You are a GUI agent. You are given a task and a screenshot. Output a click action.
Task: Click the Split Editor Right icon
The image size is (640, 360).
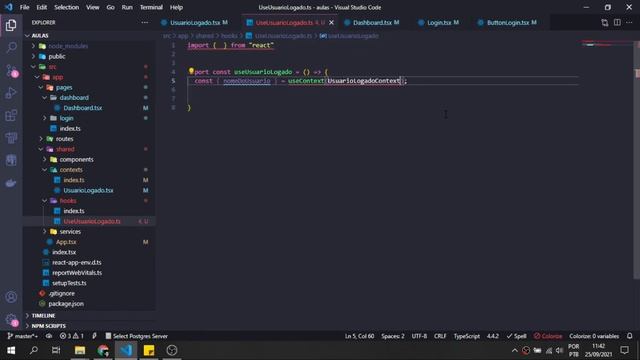point(617,22)
